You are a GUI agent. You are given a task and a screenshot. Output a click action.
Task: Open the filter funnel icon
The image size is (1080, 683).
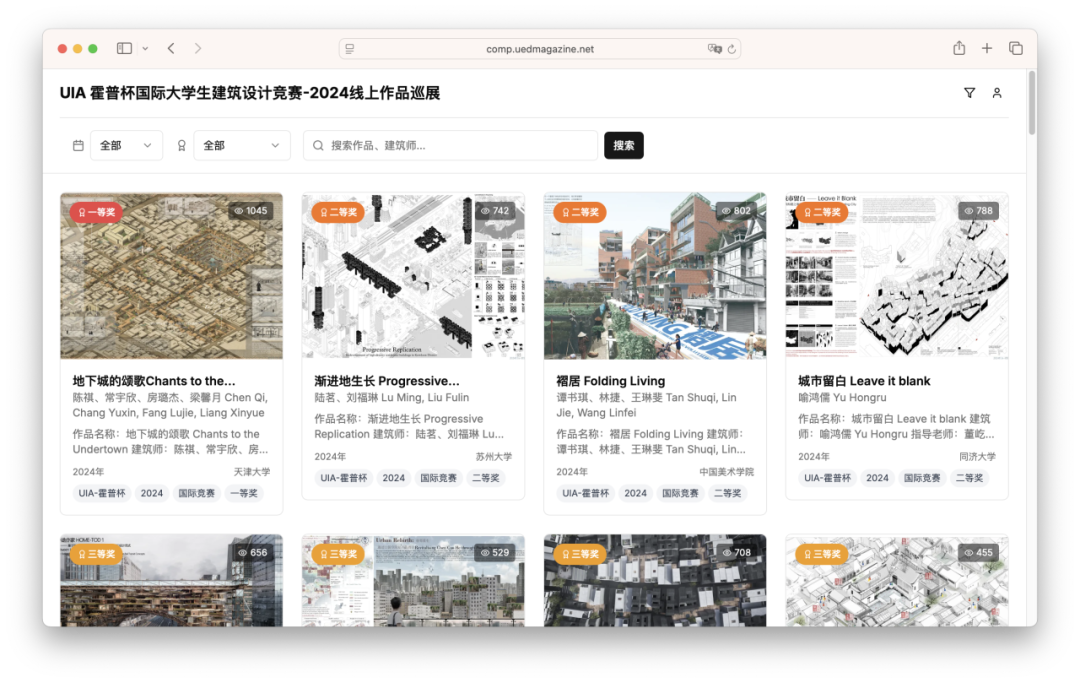click(x=969, y=93)
